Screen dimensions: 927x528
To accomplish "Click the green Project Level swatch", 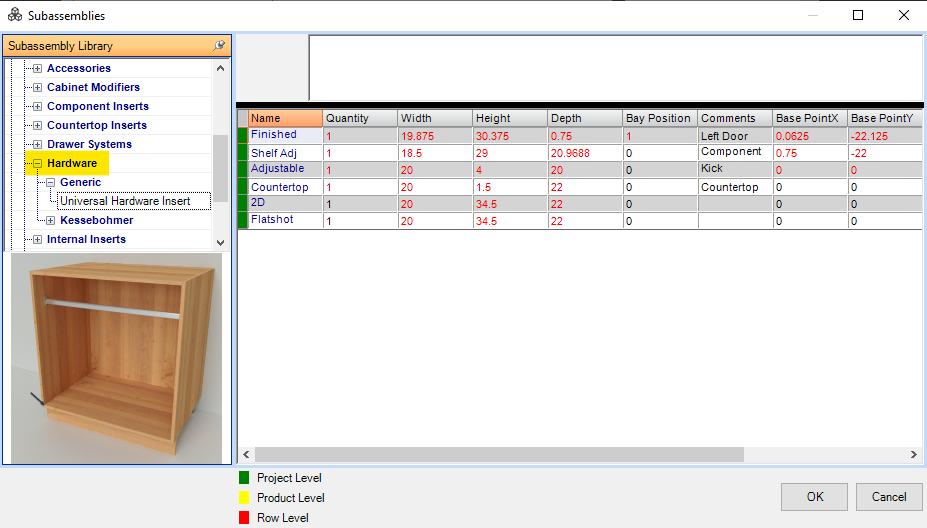I will 245,478.
